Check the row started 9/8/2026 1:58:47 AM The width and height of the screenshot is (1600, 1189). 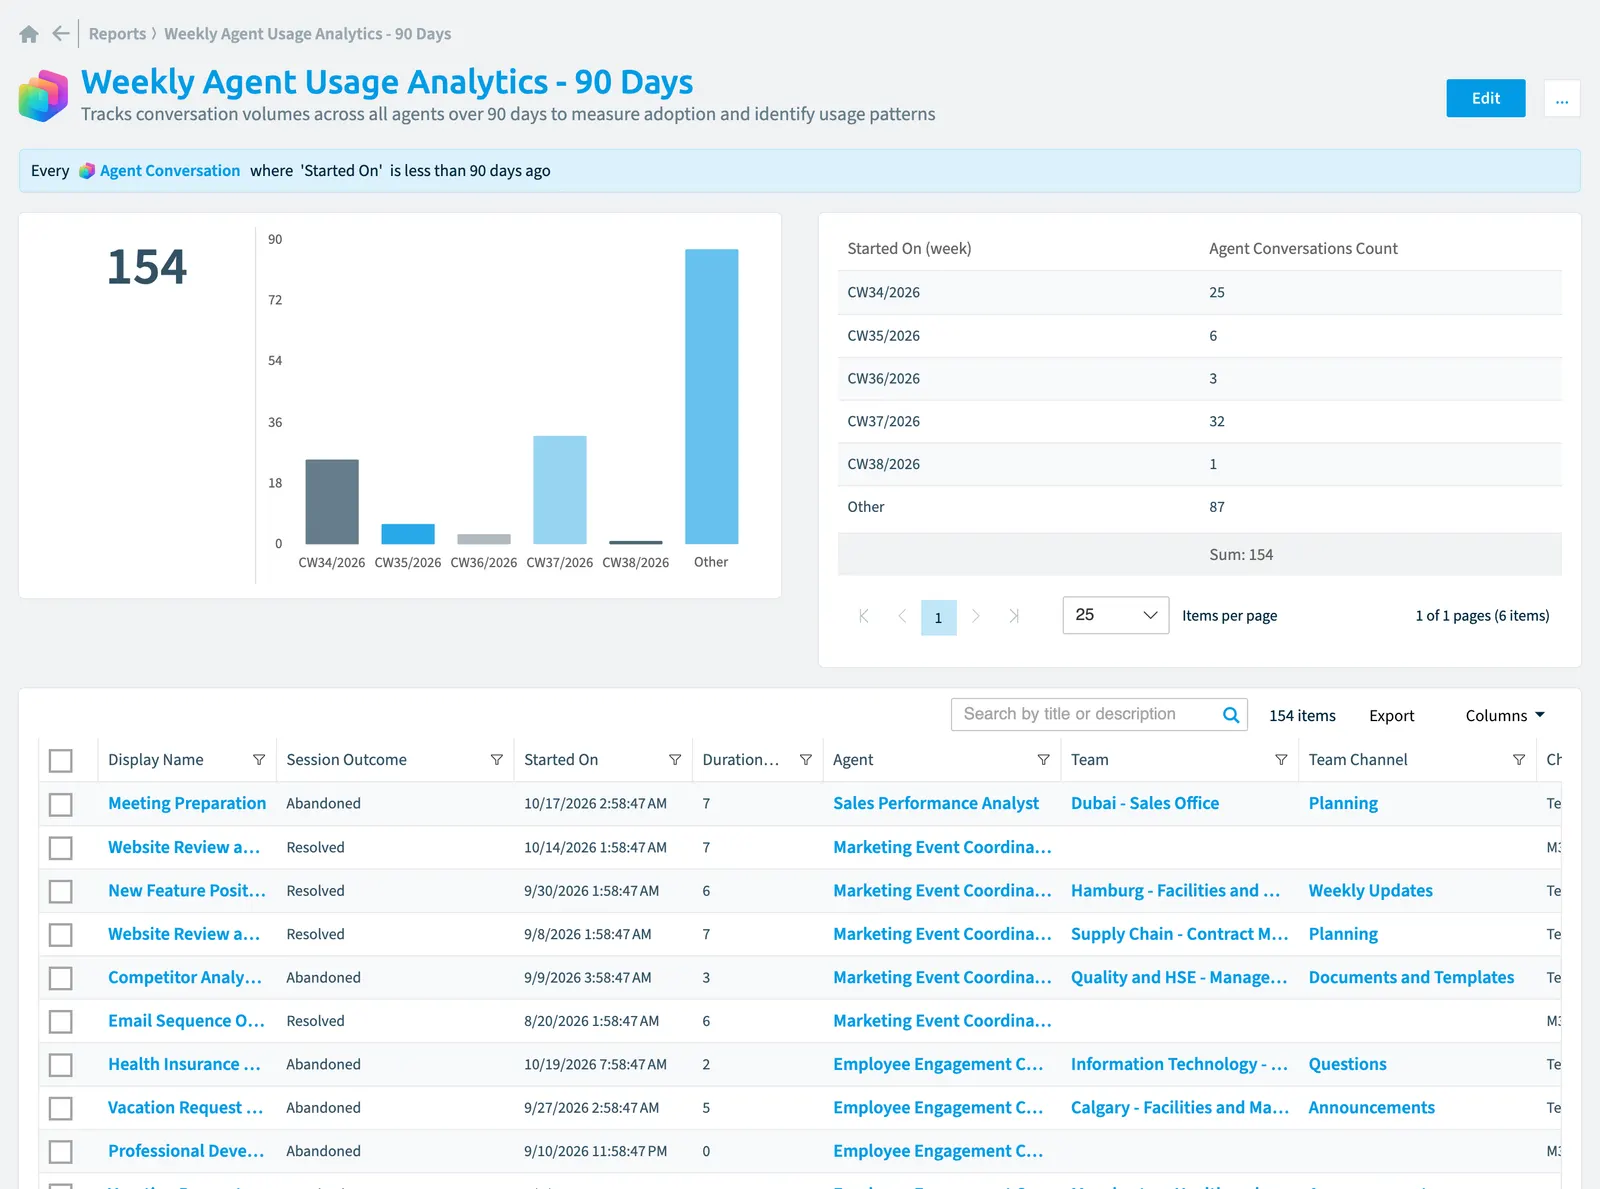(61, 935)
